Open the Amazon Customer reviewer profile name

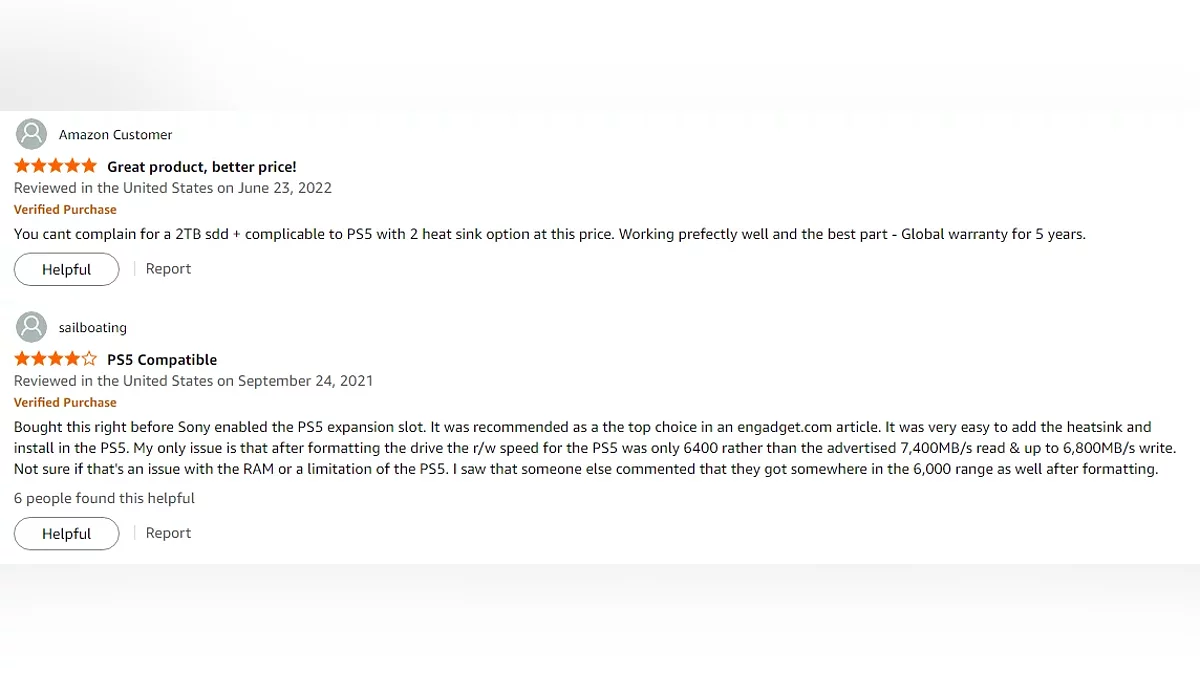coord(115,135)
